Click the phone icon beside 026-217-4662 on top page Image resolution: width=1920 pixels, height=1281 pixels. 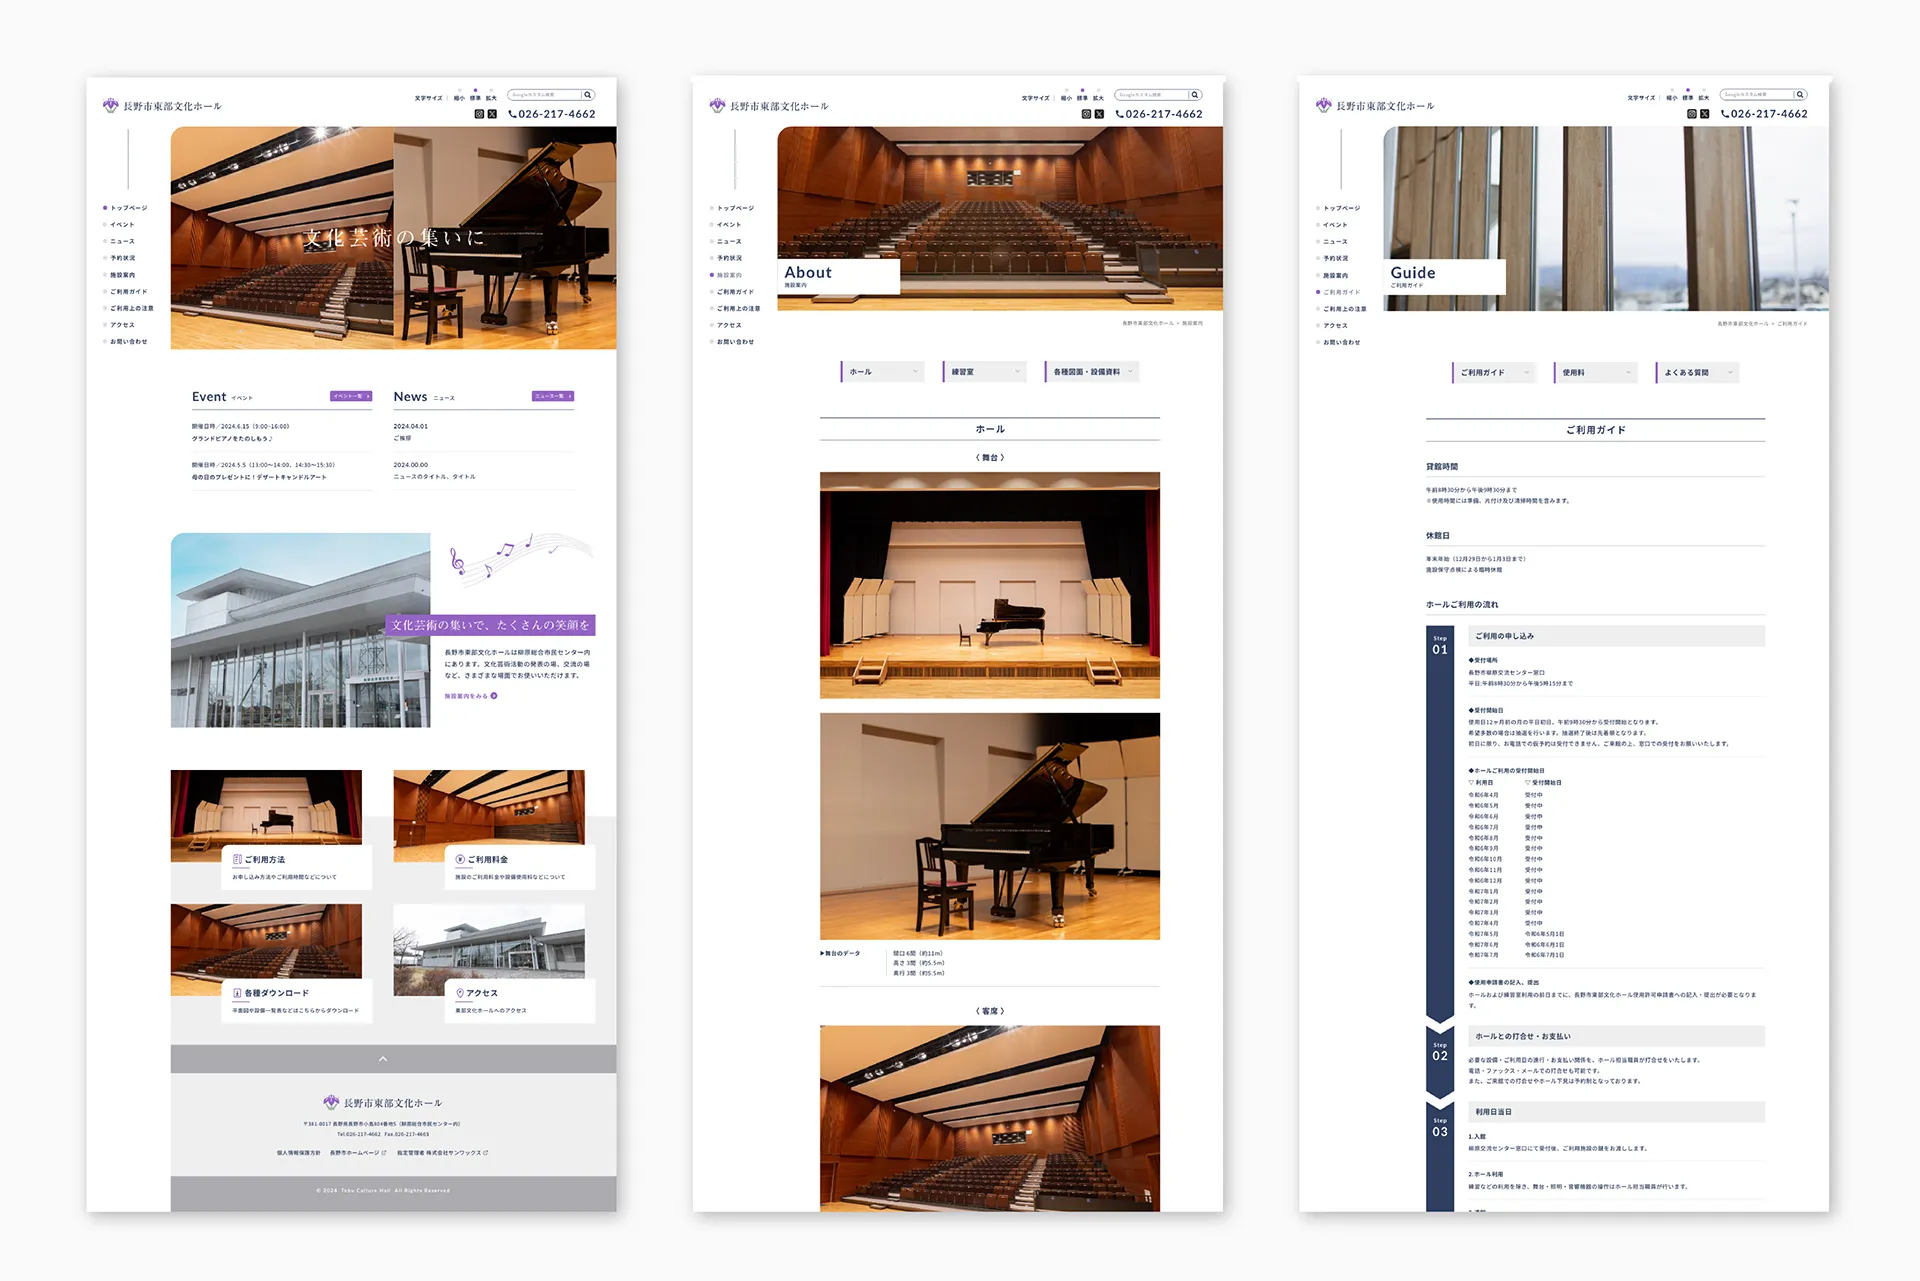click(512, 114)
